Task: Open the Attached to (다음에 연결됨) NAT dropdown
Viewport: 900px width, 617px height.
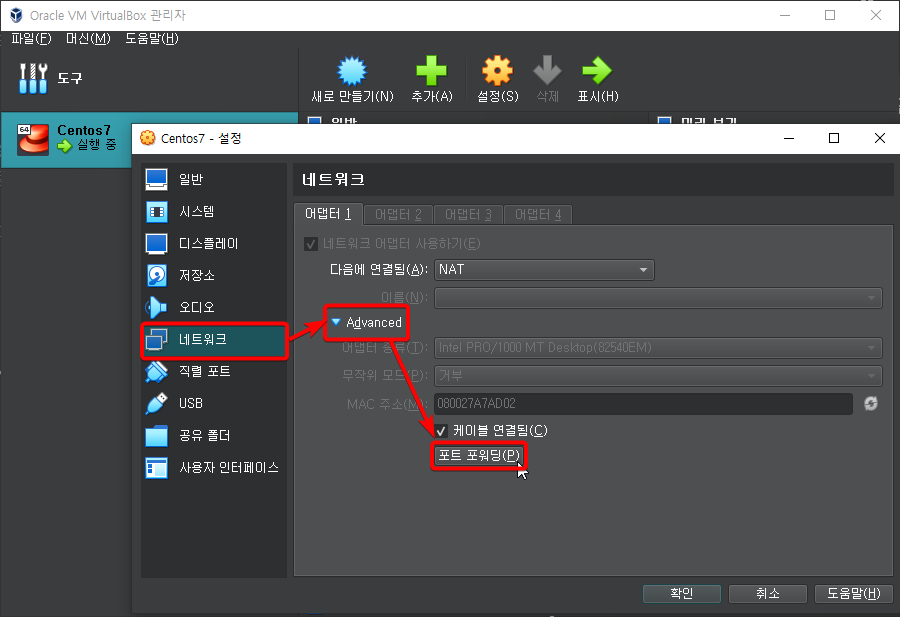Action: 544,270
